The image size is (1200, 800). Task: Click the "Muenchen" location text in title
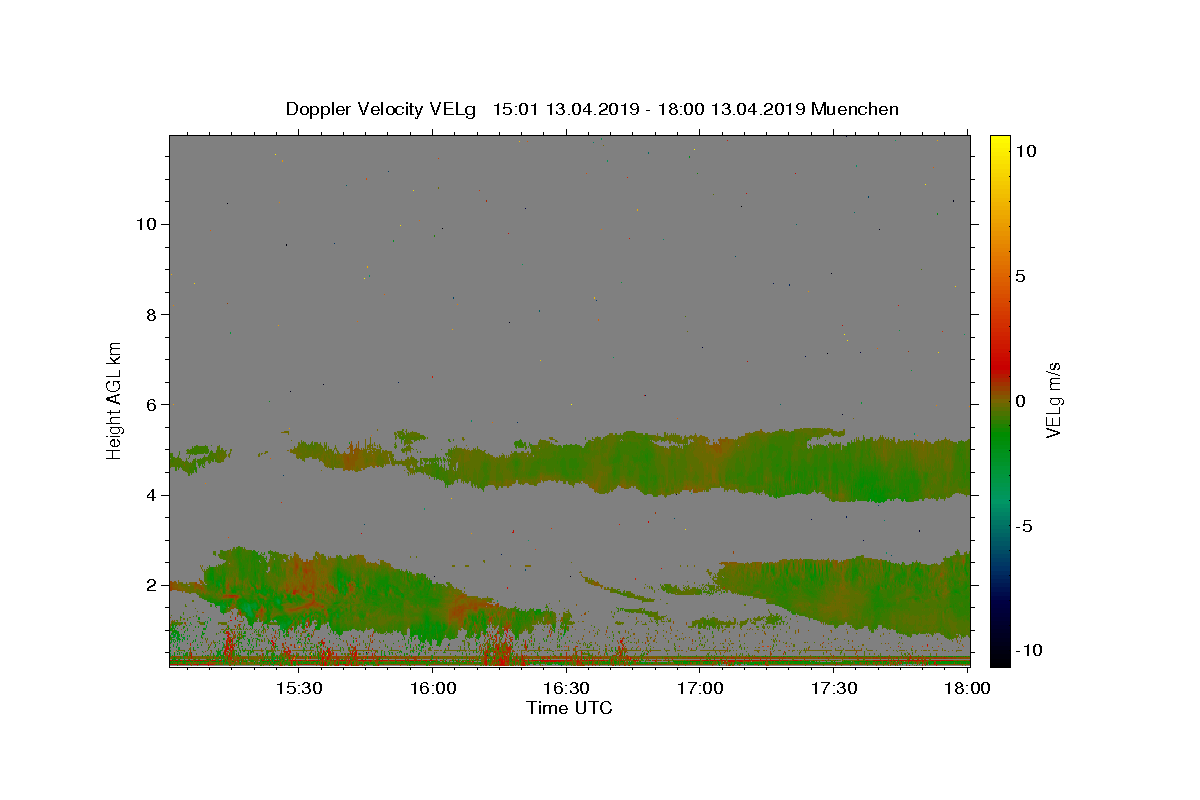click(855, 109)
